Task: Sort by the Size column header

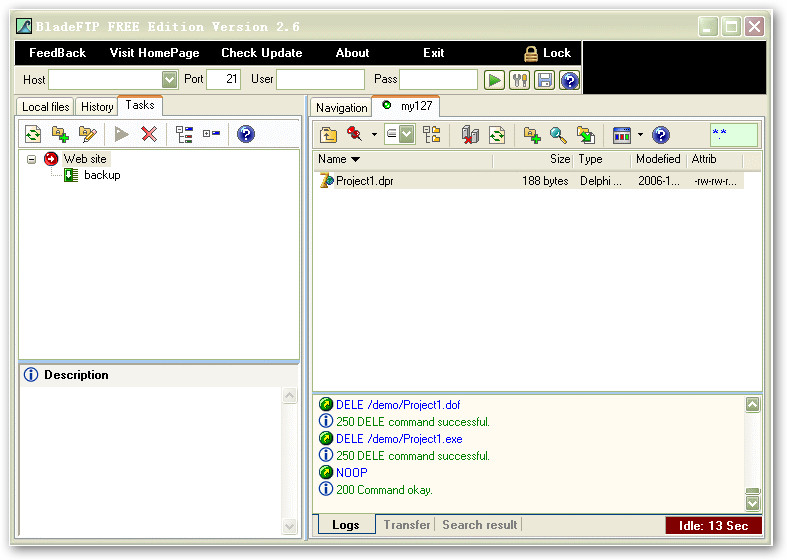Action: 533,160
